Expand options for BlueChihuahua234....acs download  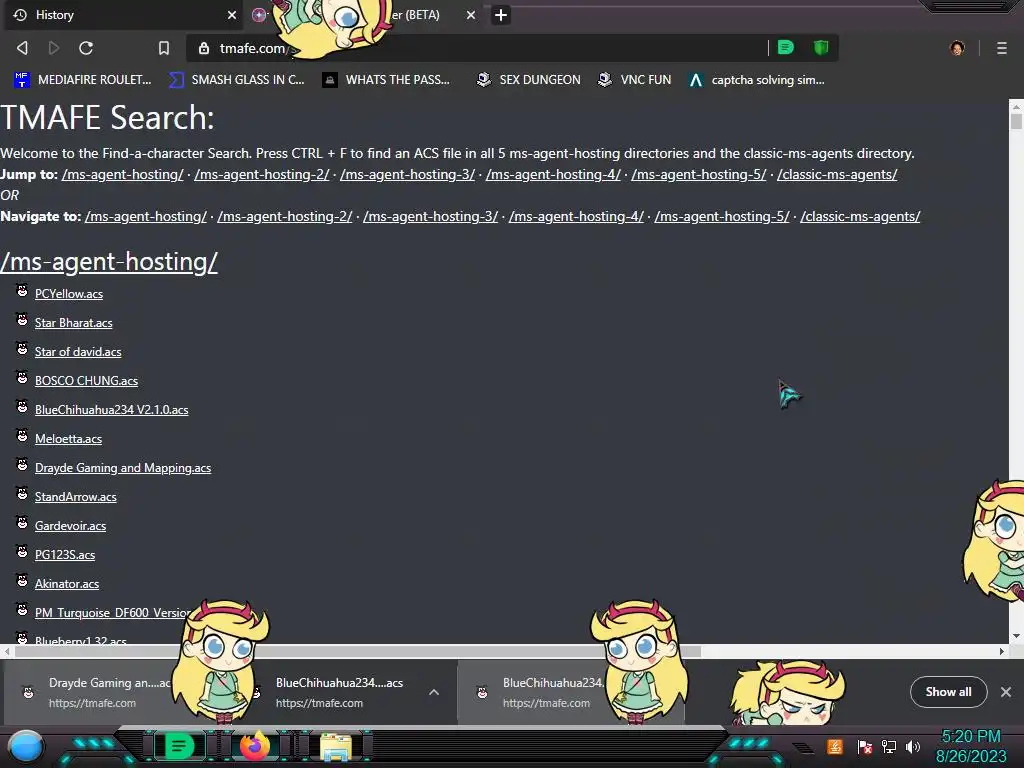[x=434, y=692]
